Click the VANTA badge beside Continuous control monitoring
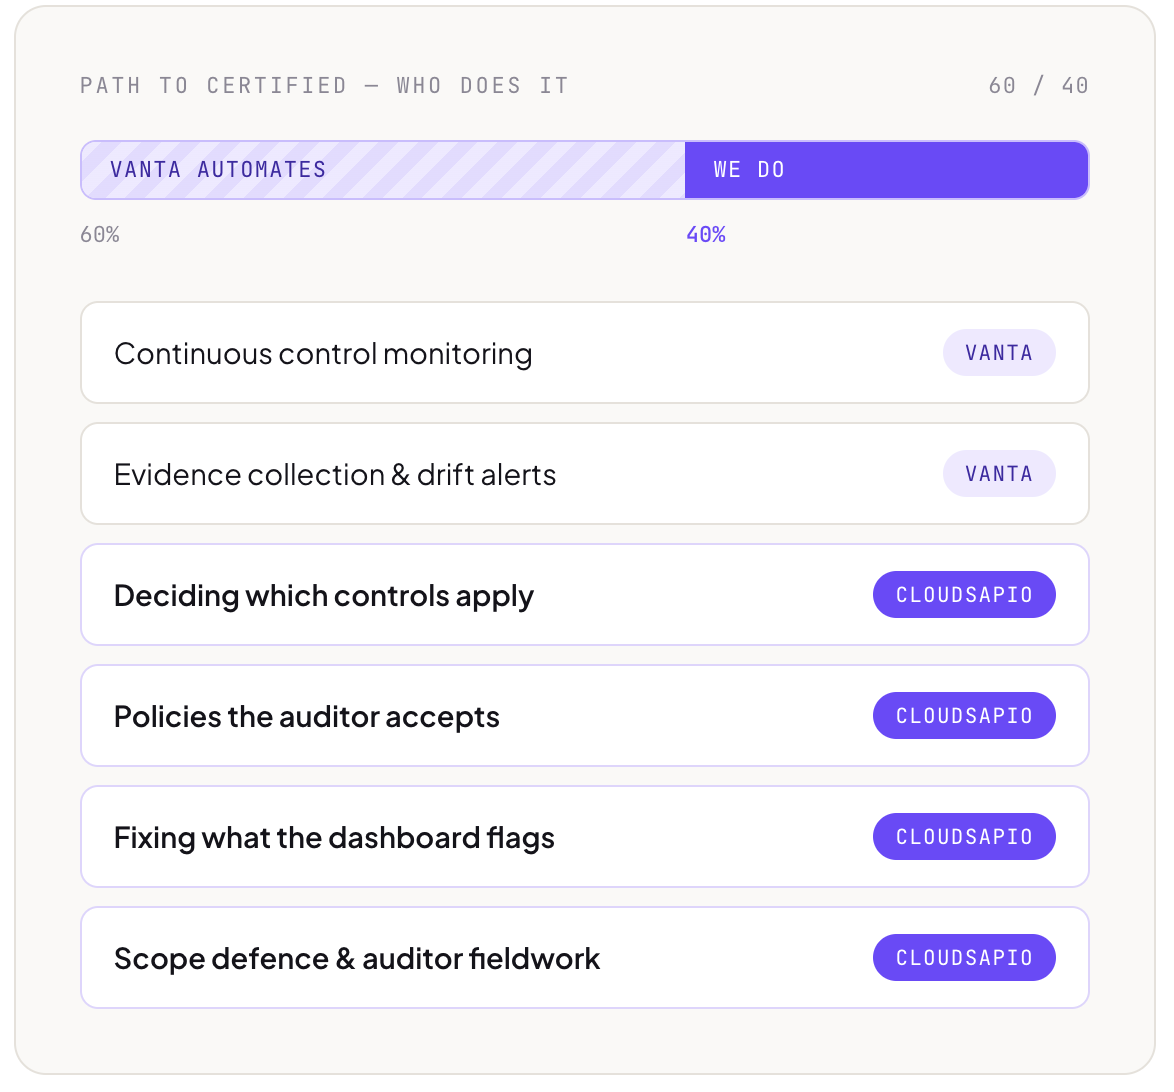The height and width of the screenshot is (1092, 1174). (999, 353)
